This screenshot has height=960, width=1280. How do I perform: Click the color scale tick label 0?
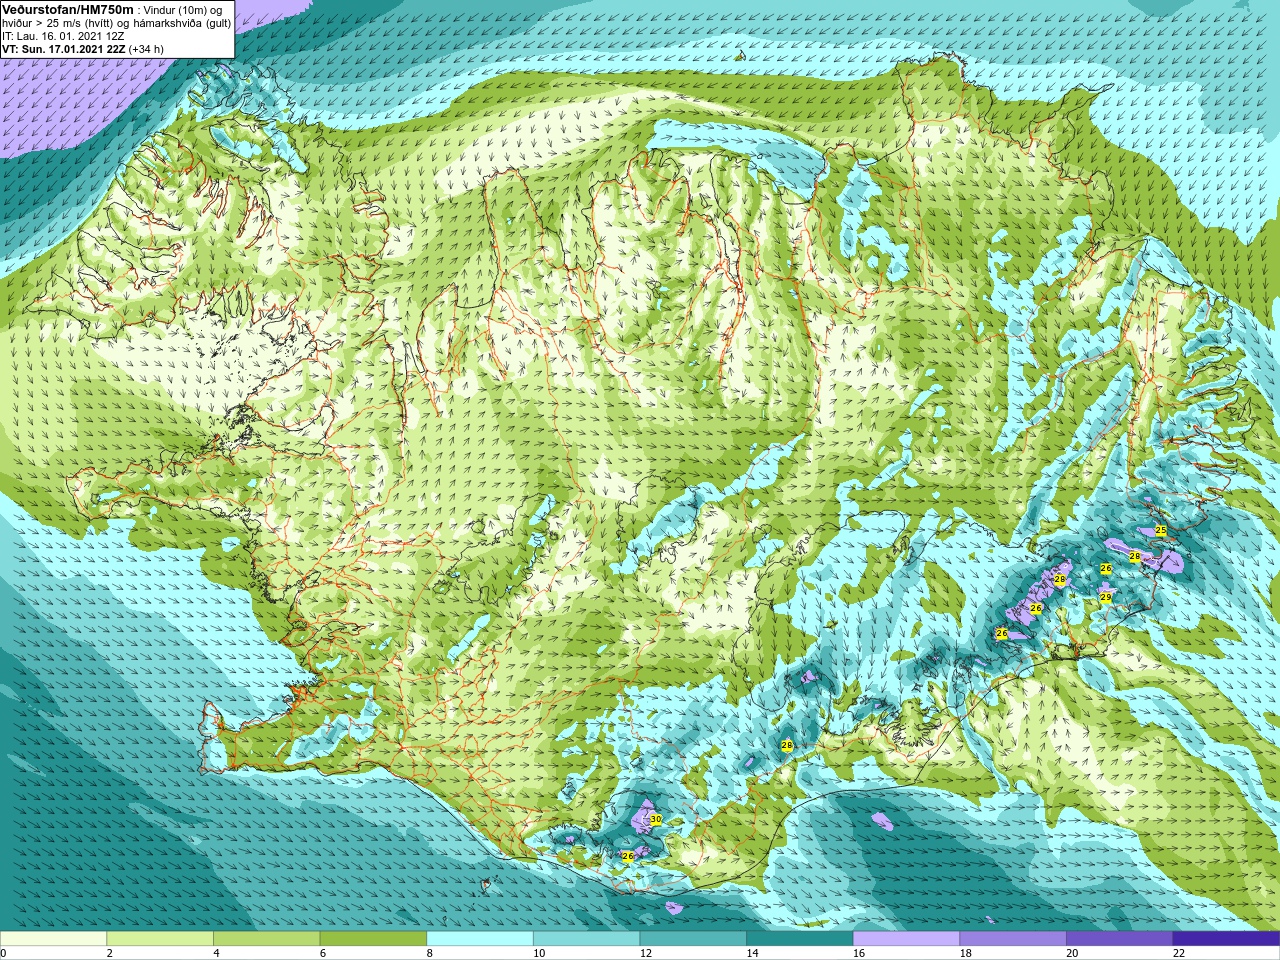point(3,953)
